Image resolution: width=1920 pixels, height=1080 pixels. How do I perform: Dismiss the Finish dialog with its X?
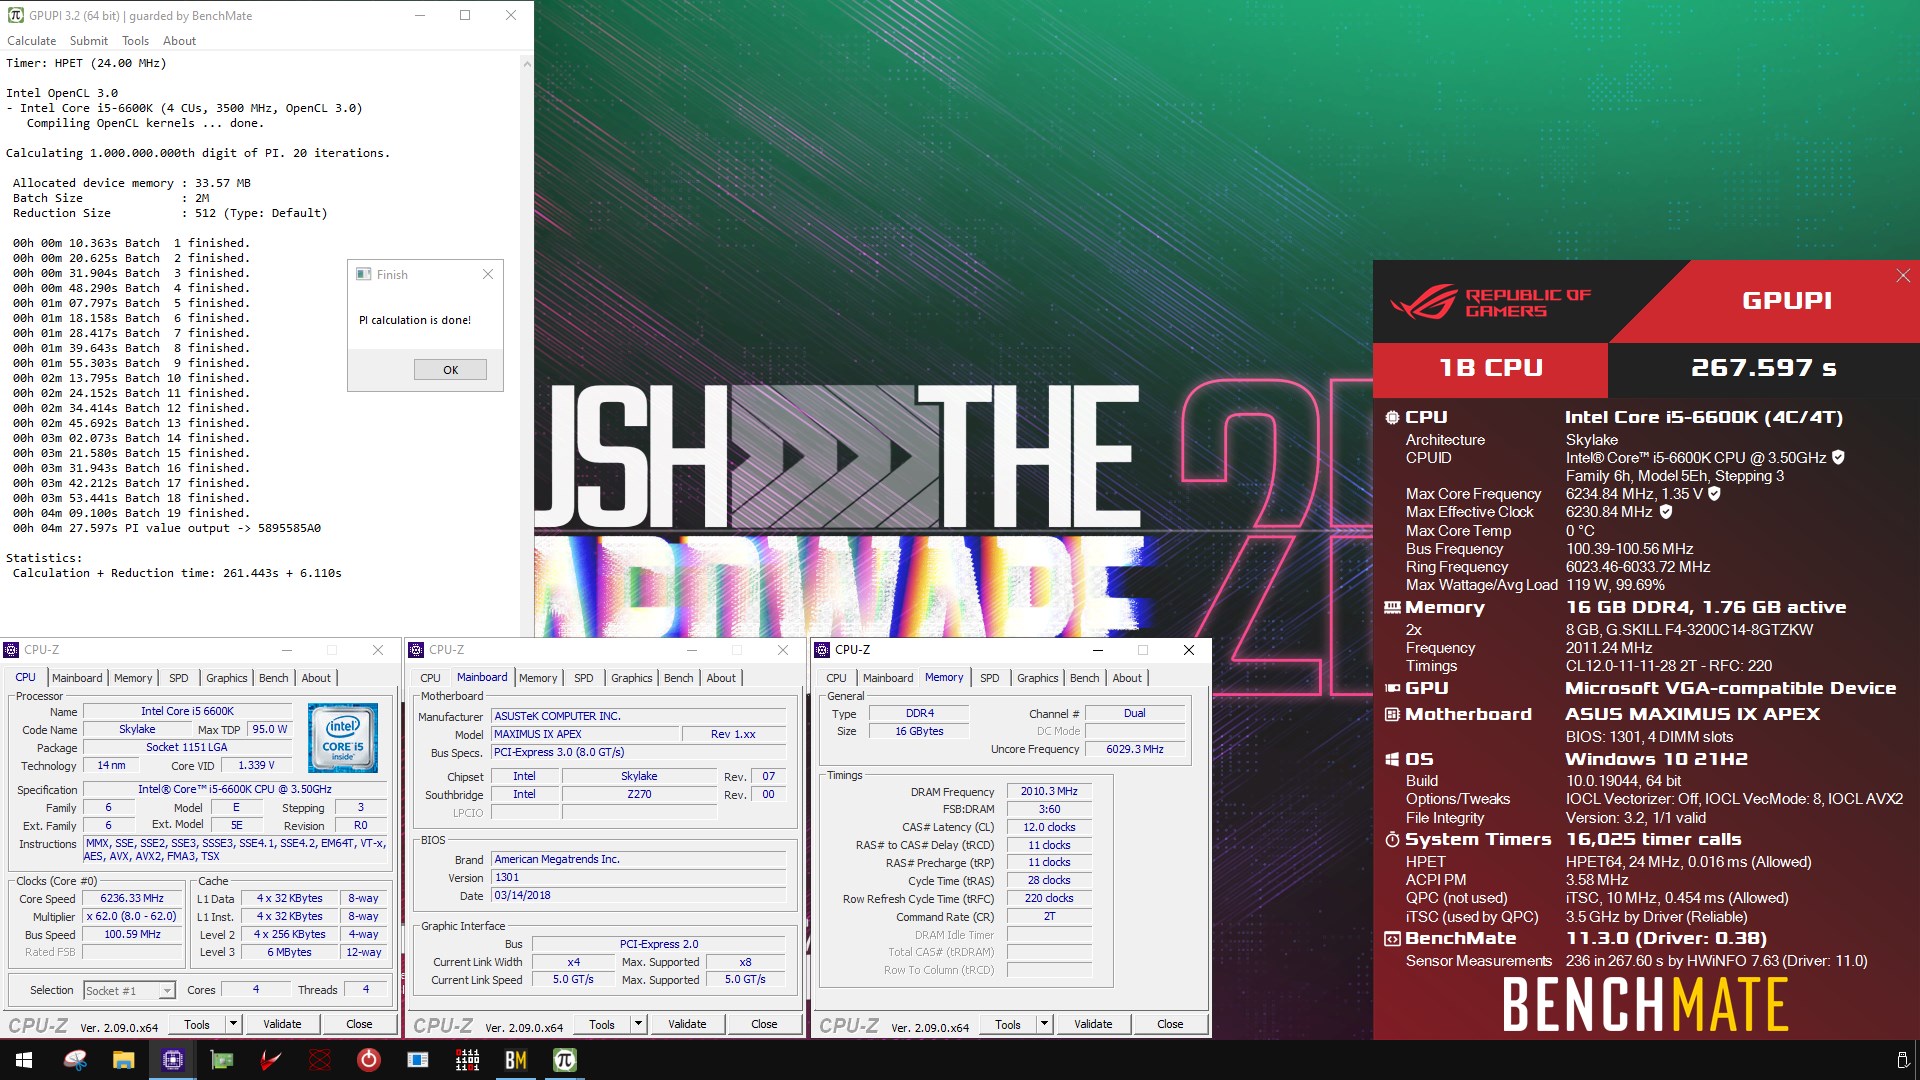[x=488, y=274]
